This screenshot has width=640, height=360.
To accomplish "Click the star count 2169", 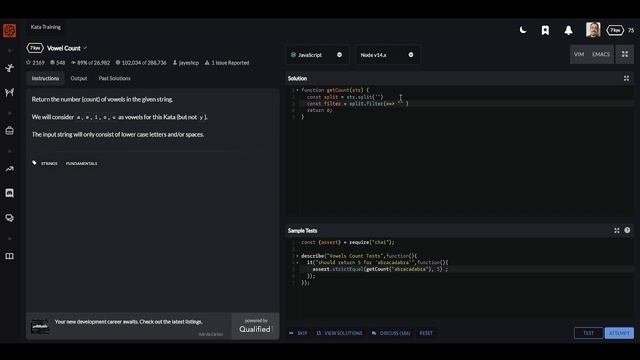I will tap(35, 63).
